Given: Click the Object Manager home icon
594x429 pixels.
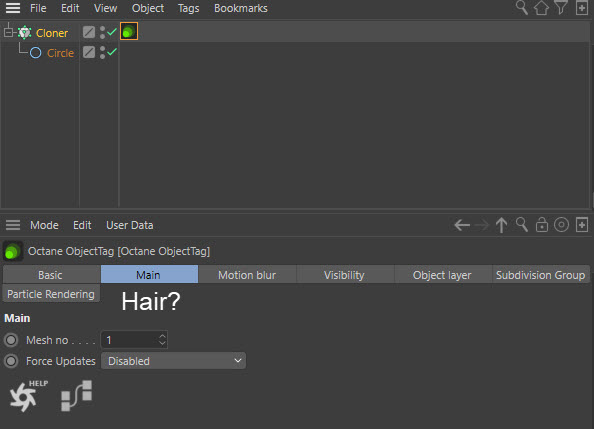Looking at the screenshot, I should pos(541,8).
